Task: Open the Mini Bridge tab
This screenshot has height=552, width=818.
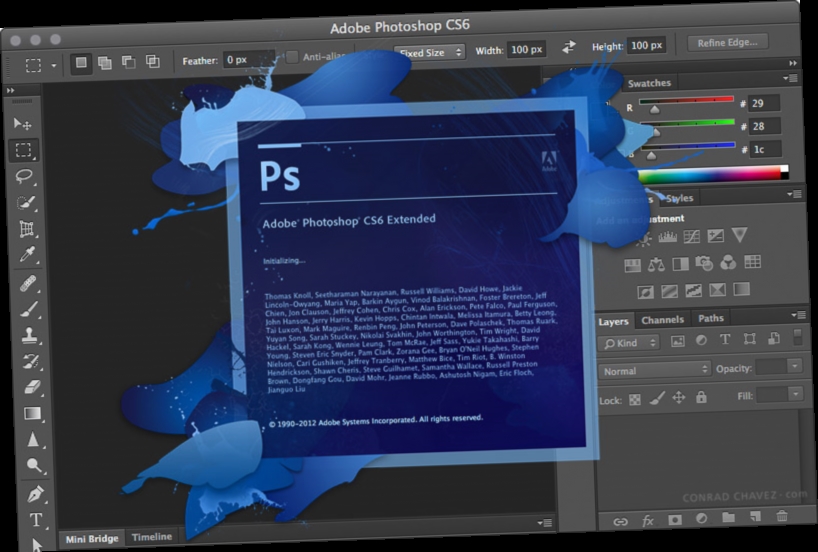Action: point(92,539)
